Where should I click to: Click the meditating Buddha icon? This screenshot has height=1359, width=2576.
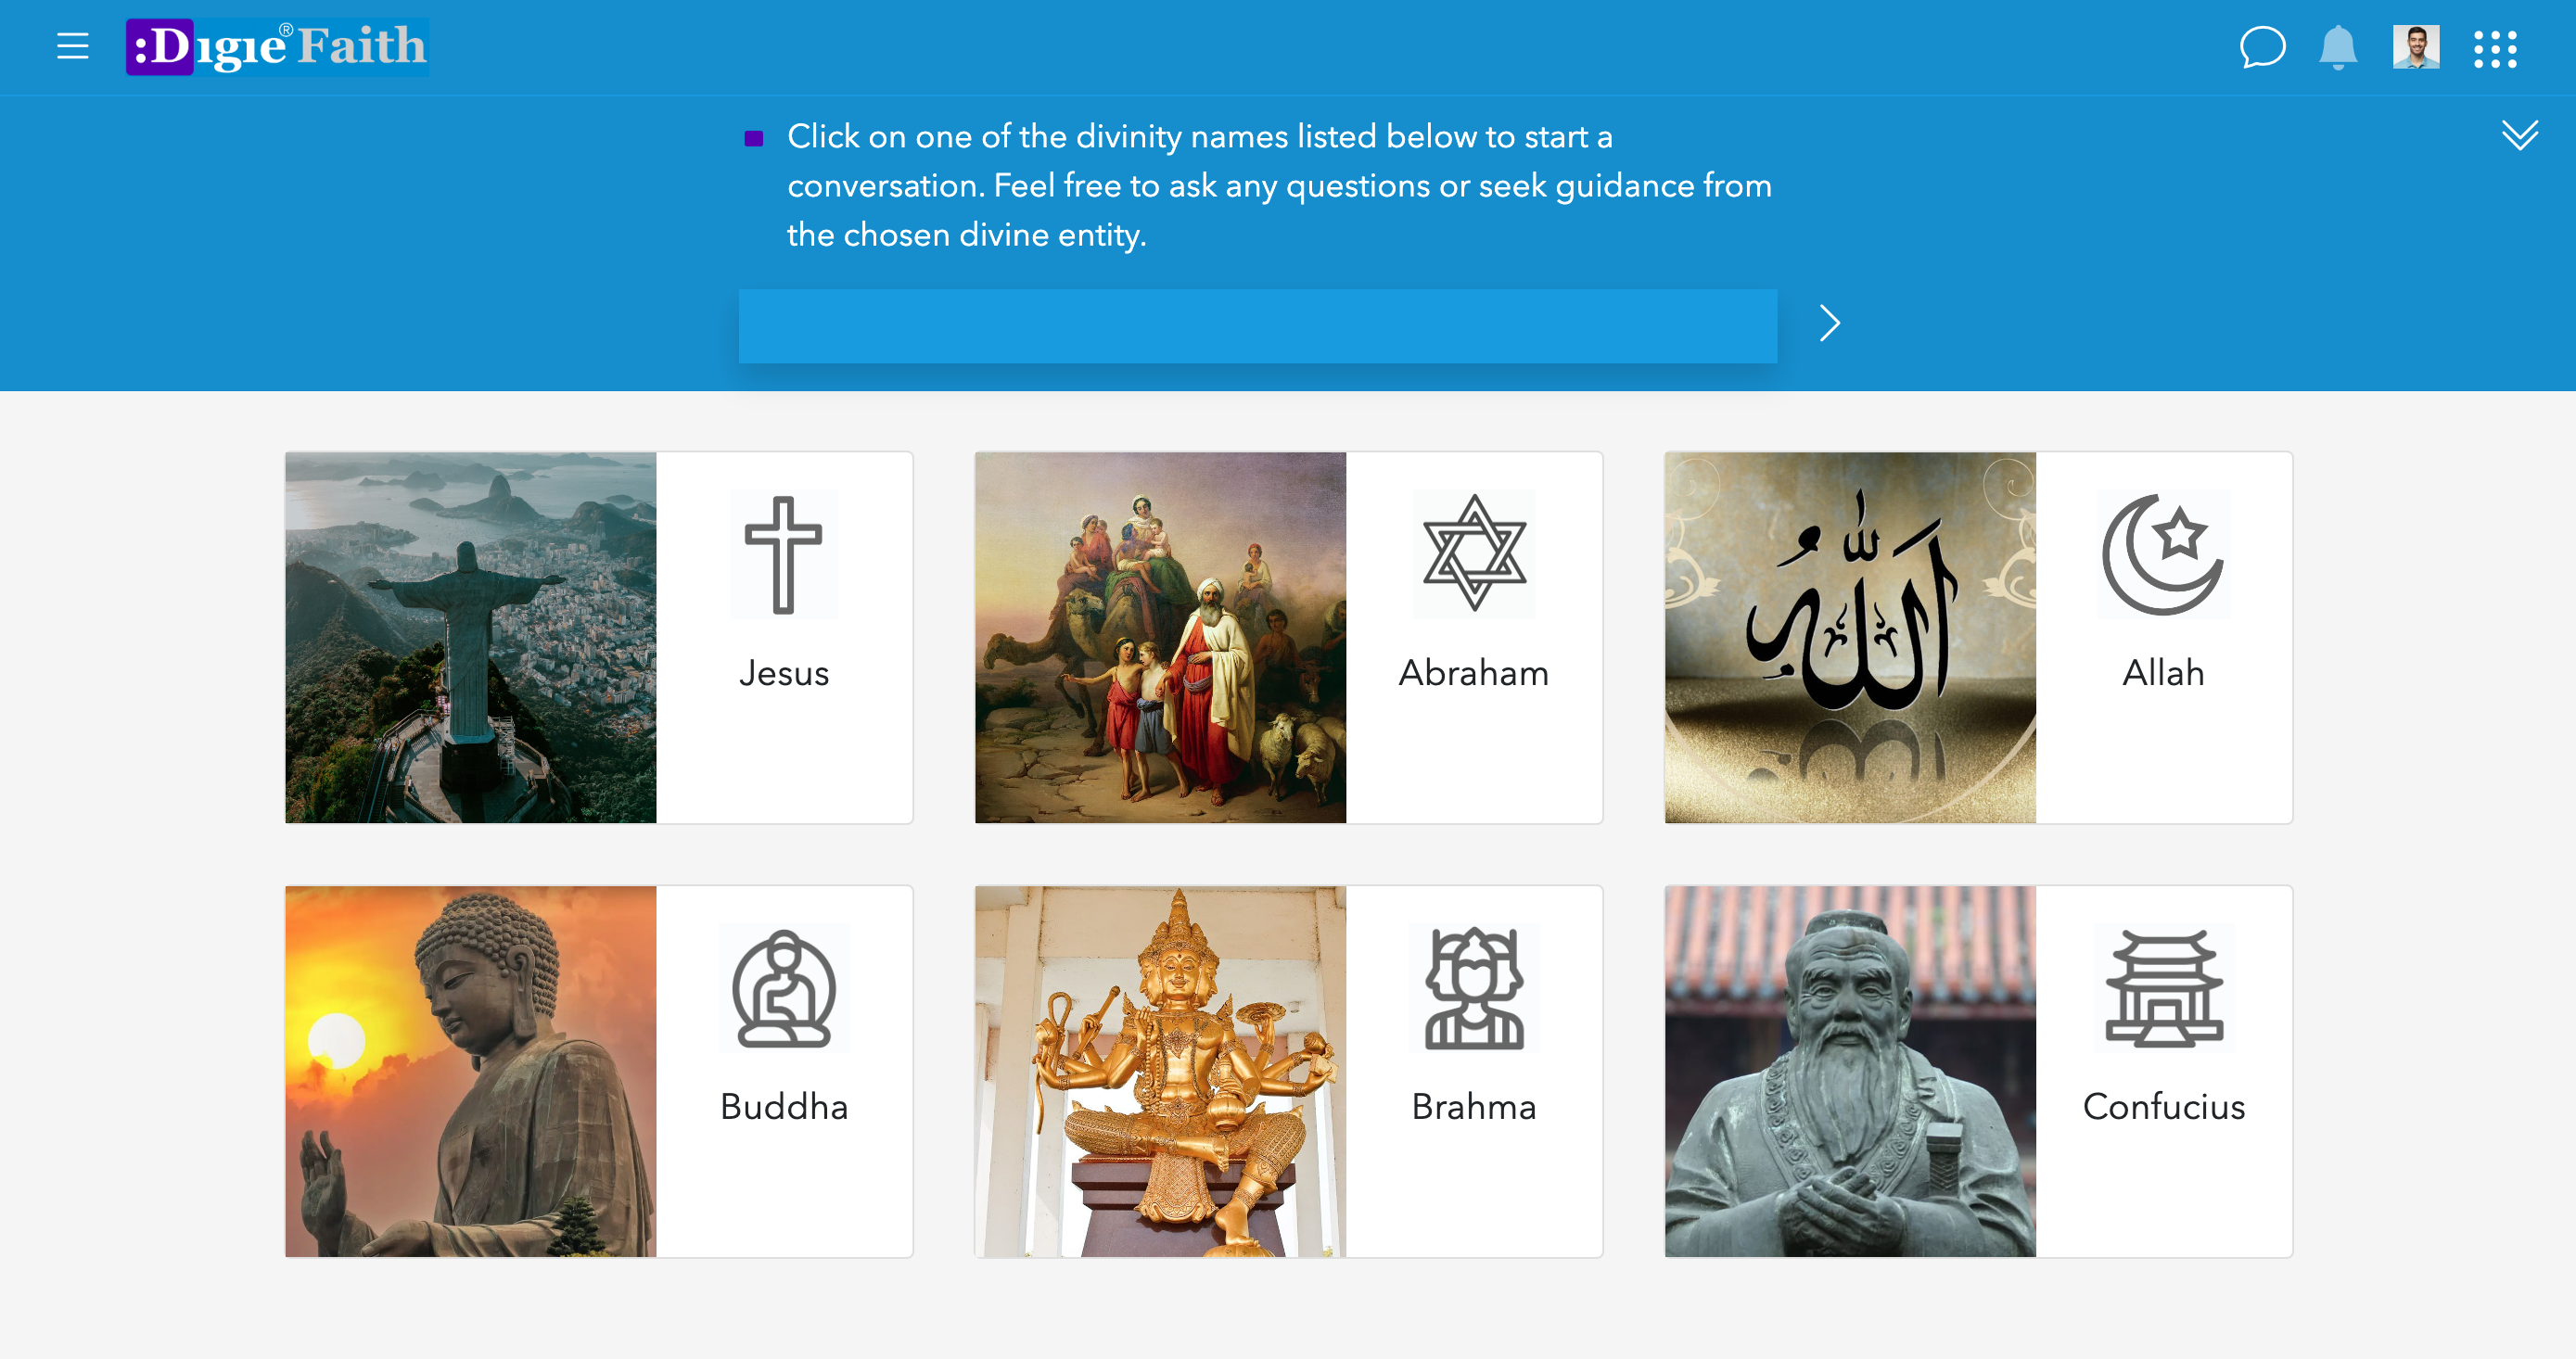pos(783,989)
